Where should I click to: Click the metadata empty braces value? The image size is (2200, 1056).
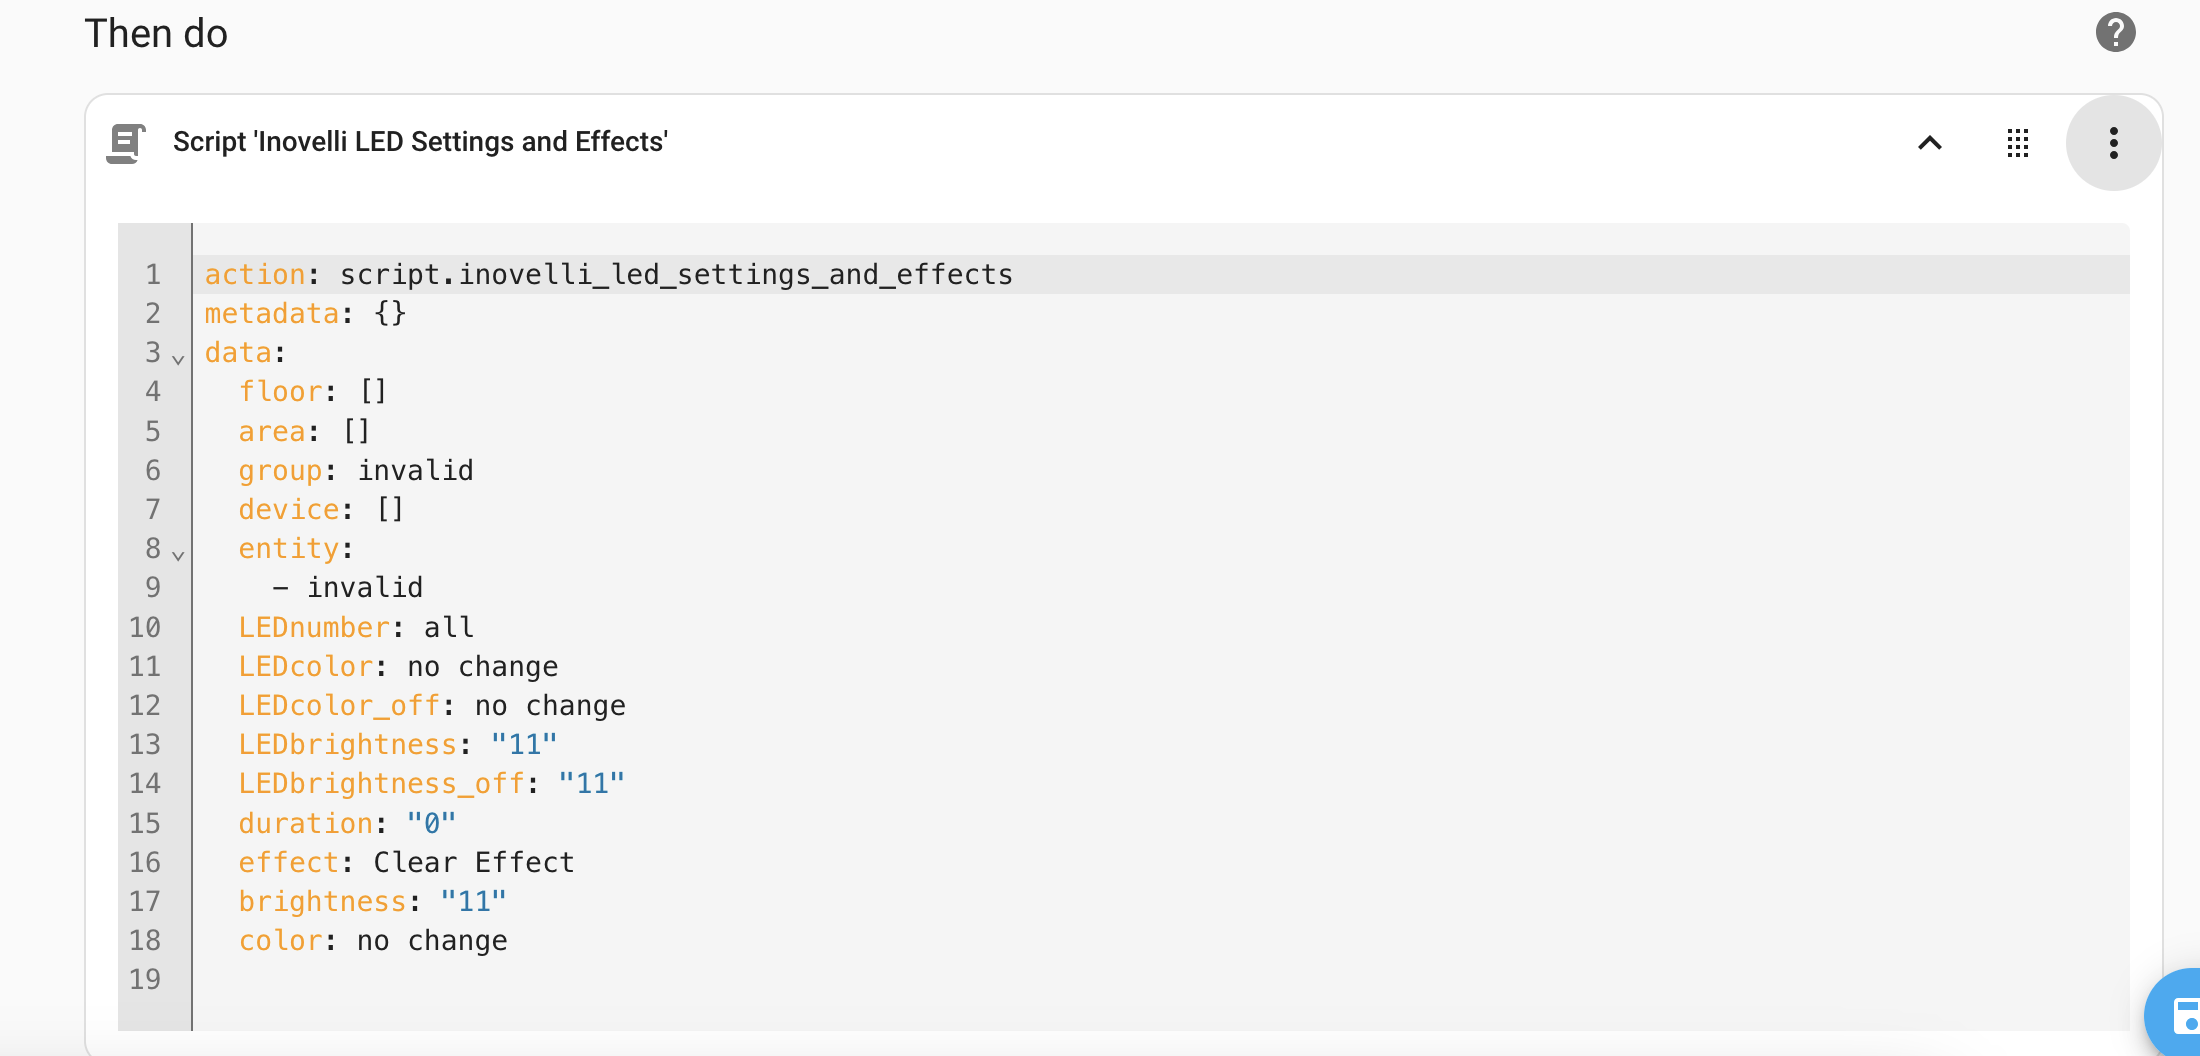point(390,314)
